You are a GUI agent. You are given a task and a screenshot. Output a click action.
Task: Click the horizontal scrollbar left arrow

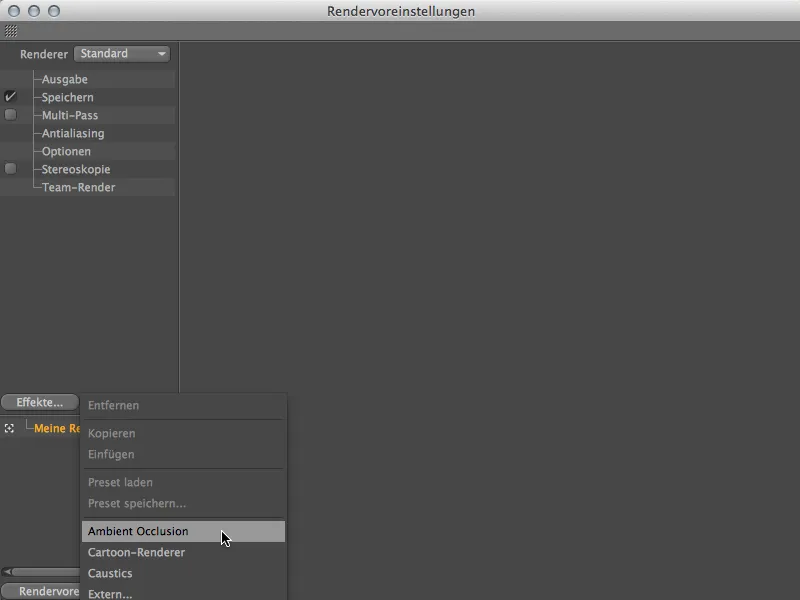(7, 571)
